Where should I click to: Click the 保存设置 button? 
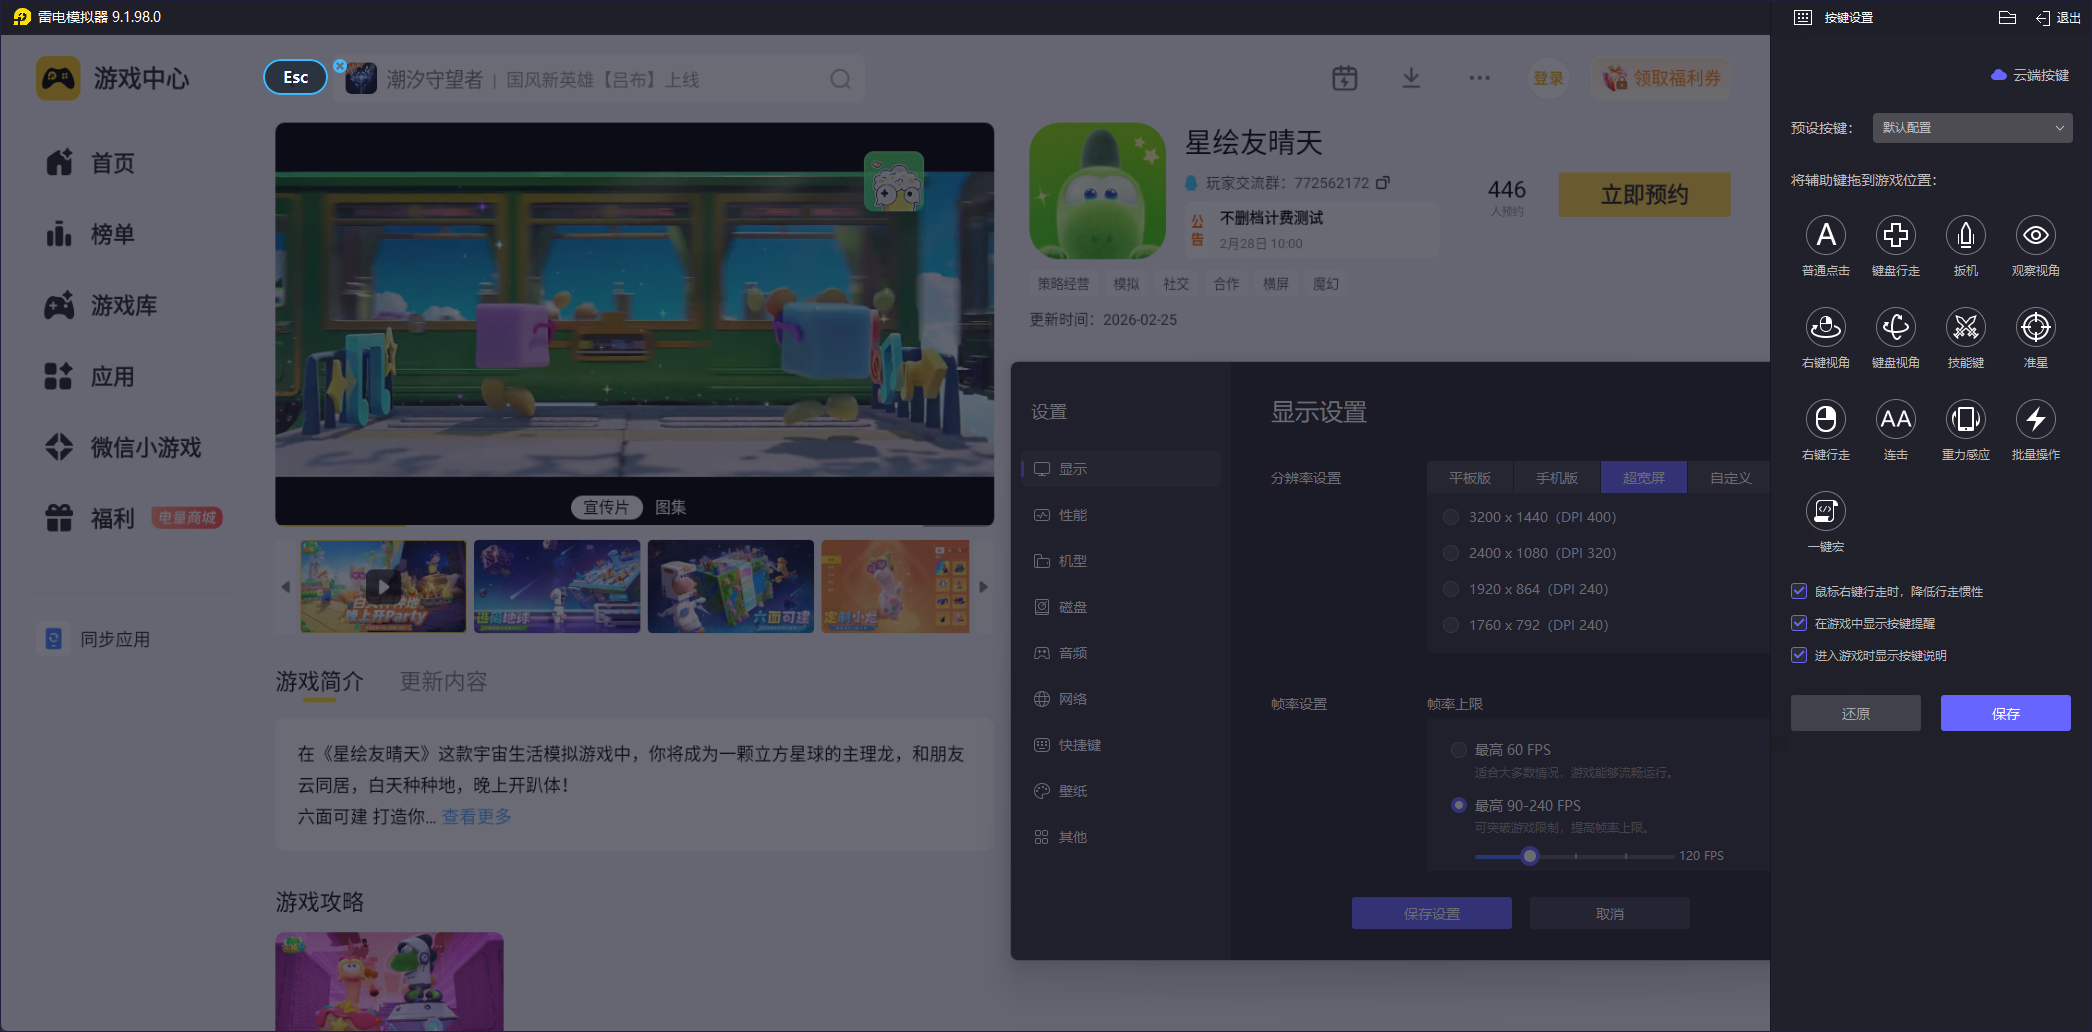pyautogui.click(x=1432, y=913)
